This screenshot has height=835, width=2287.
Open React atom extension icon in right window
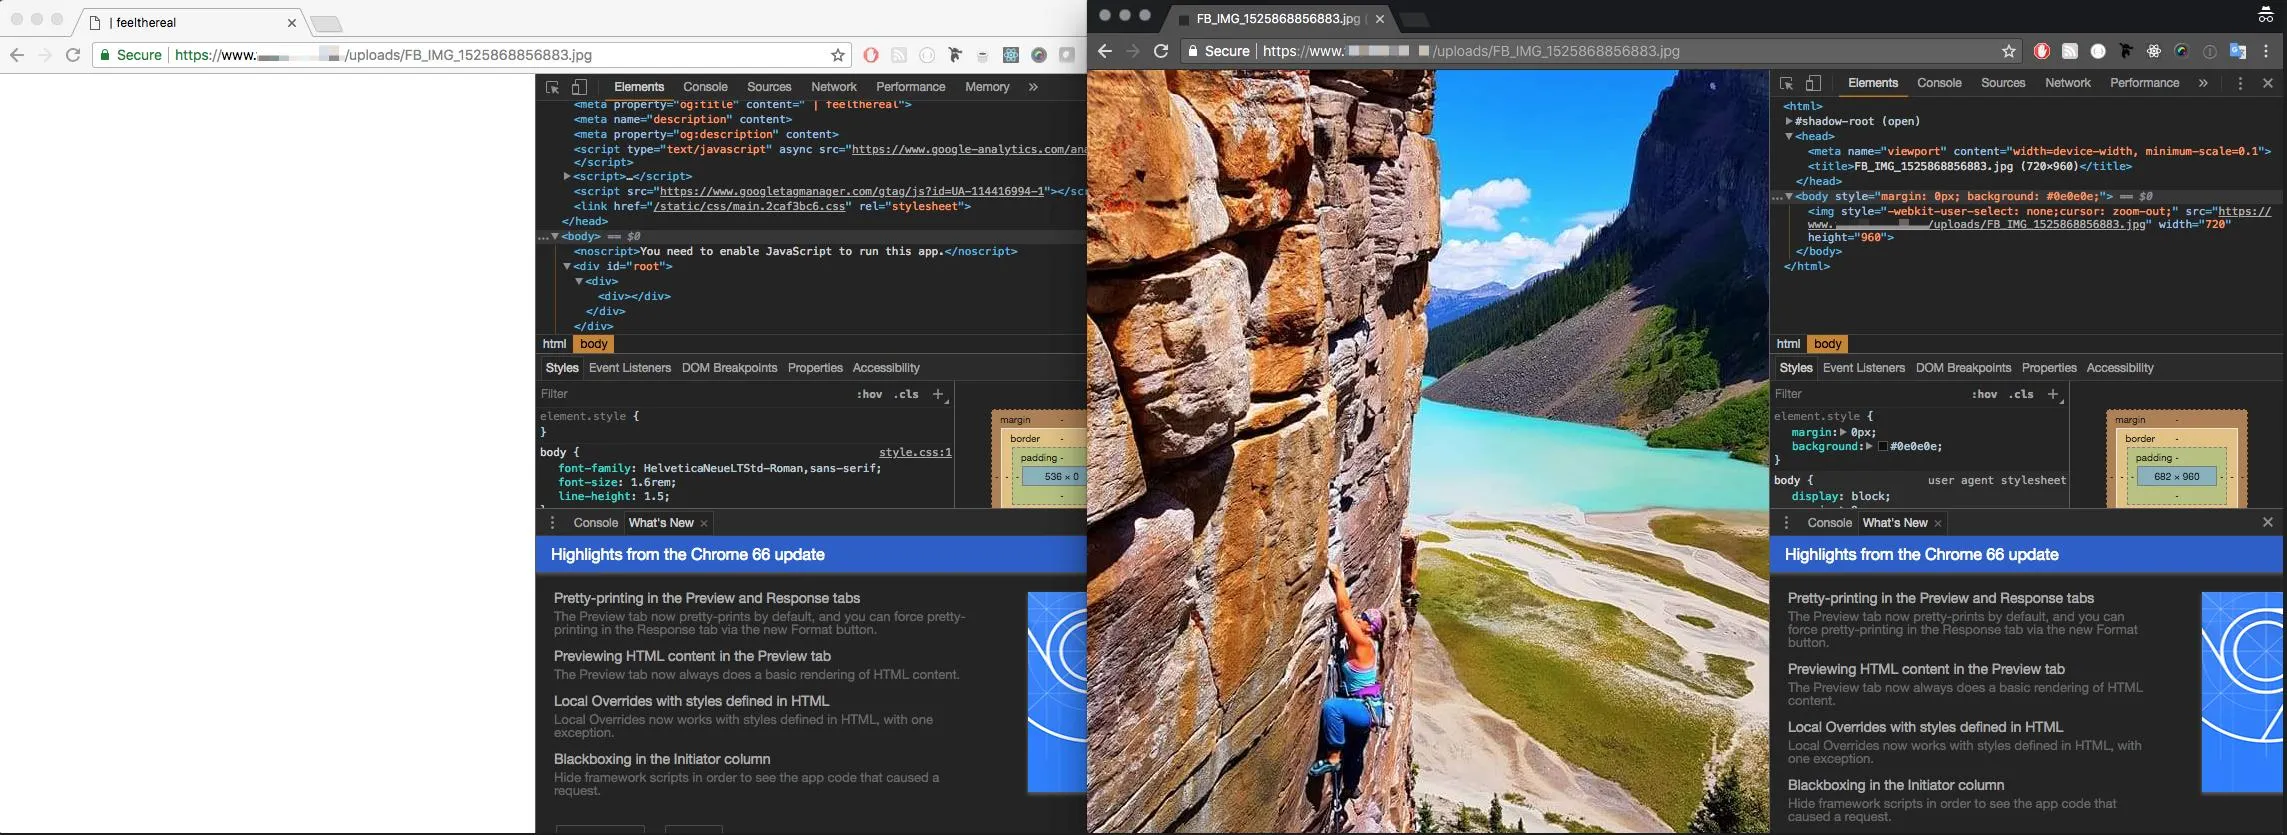coord(2154,51)
